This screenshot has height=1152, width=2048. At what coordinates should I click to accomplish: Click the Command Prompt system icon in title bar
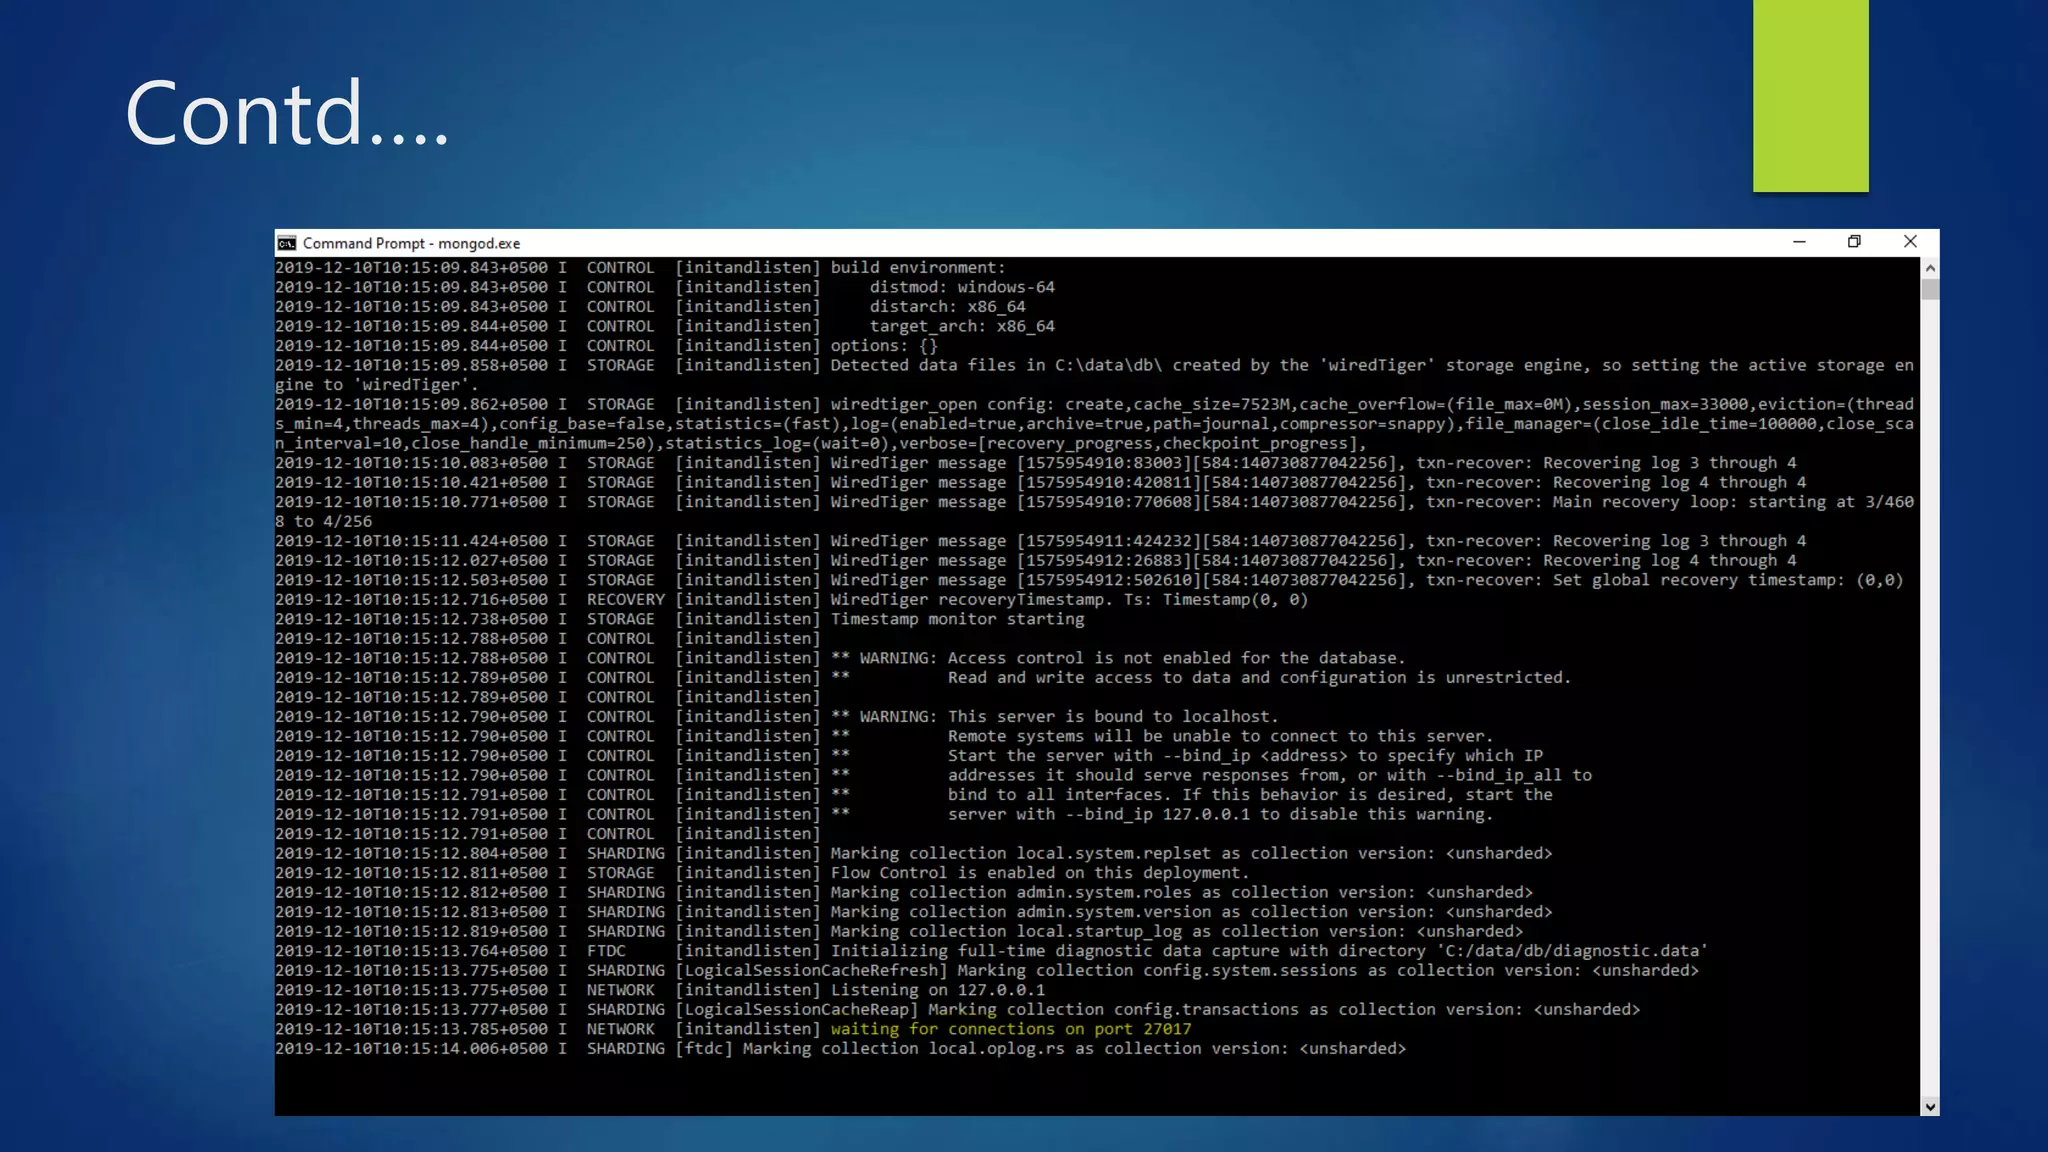point(287,243)
